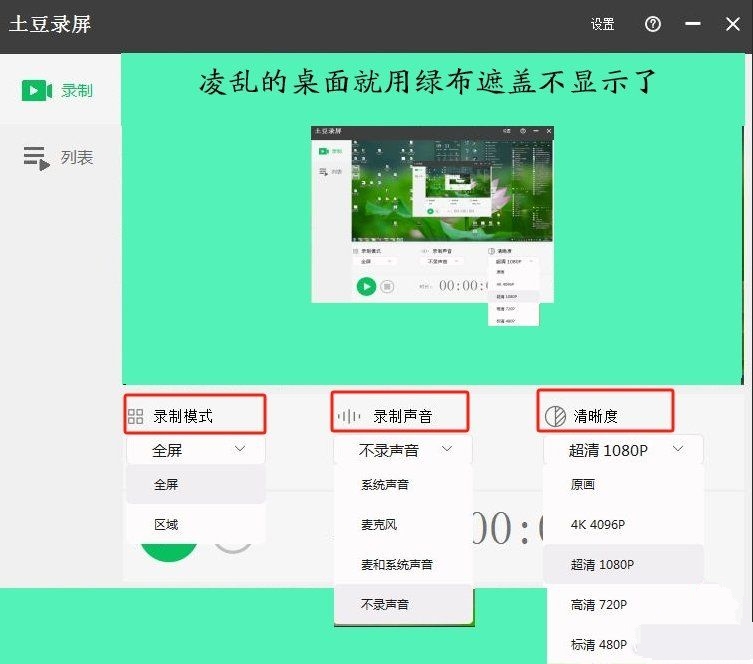Image resolution: width=753 pixels, height=664 pixels.
Task: Click the screen preview thumbnail
Action: 432,213
